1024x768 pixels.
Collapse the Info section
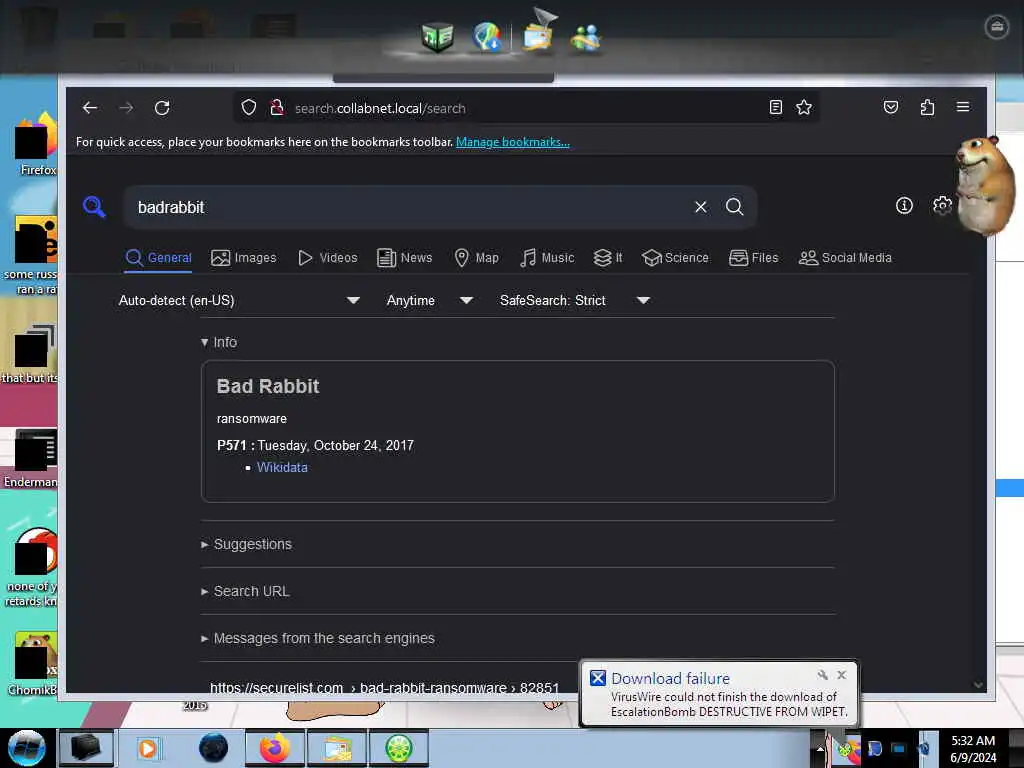[219, 342]
